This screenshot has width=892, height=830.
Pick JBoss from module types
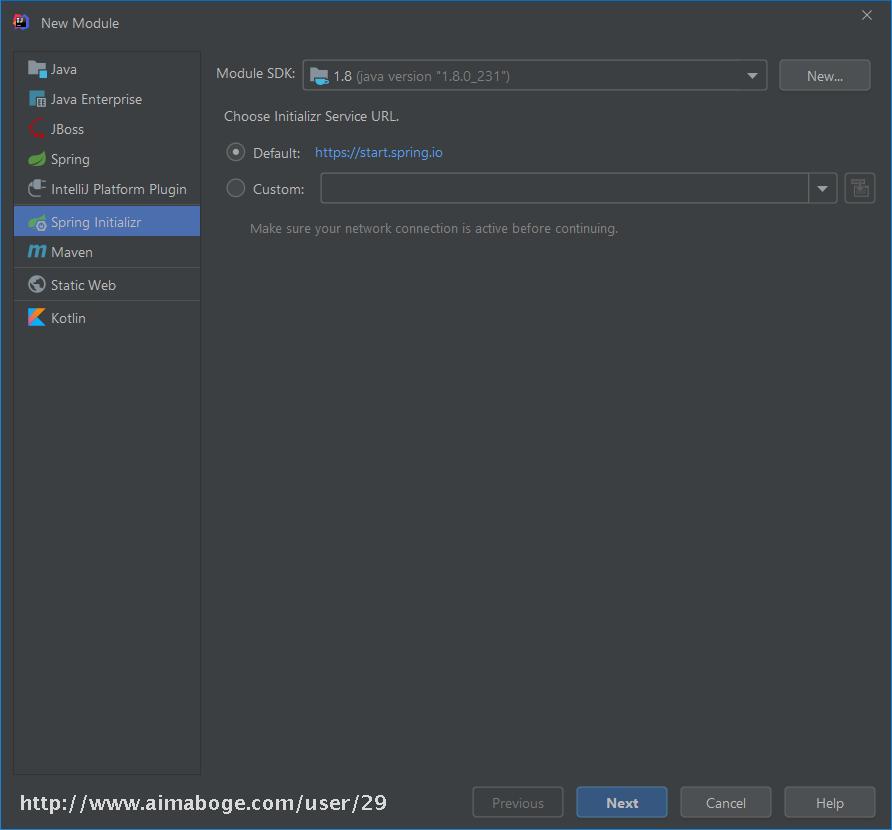point(107,129)
